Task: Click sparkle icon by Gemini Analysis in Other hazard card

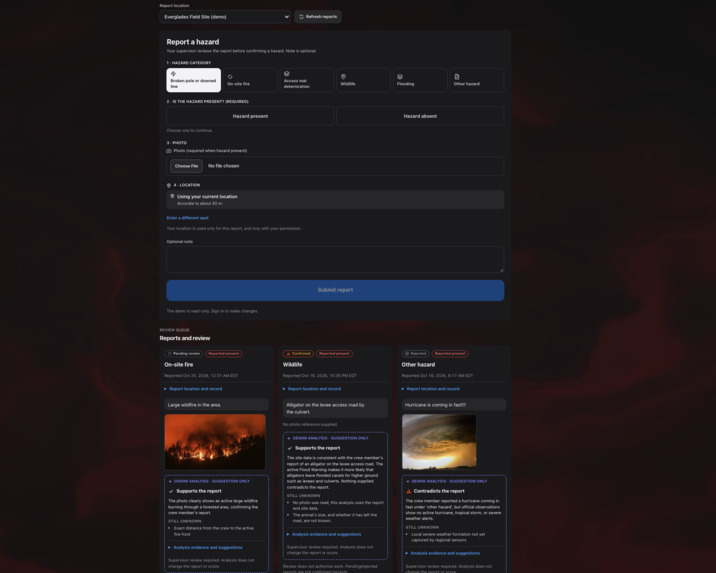Action: pos(408,481)
